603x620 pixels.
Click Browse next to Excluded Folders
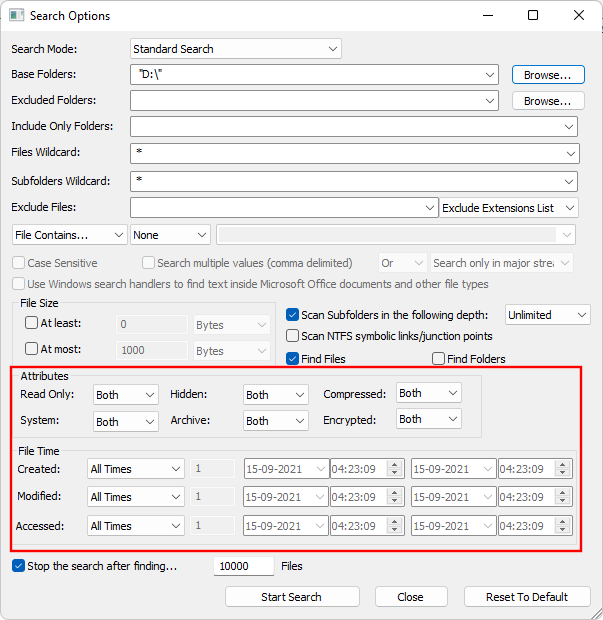(547, 101)
